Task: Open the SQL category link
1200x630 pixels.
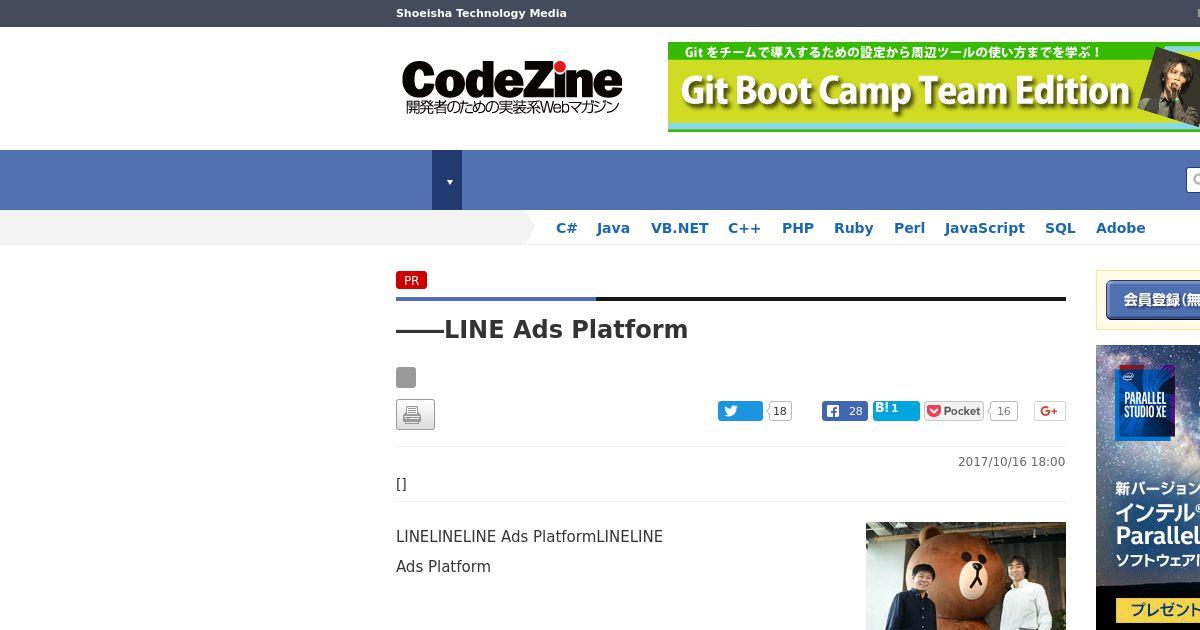Action: coord(1060,228)
